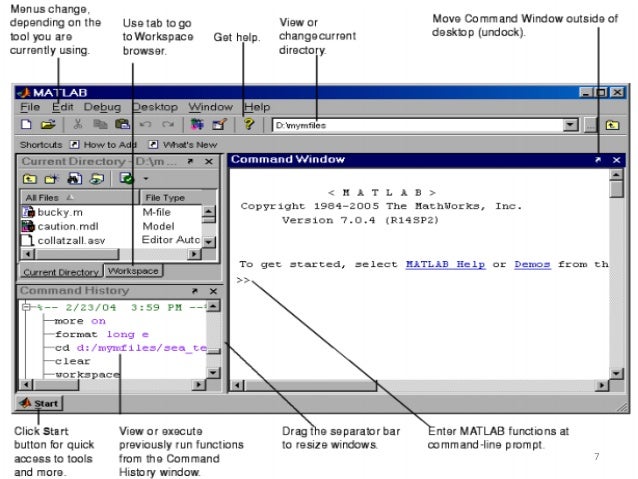Click the MATLAB Start button
The image size is (638, 479).
[39, 403]
